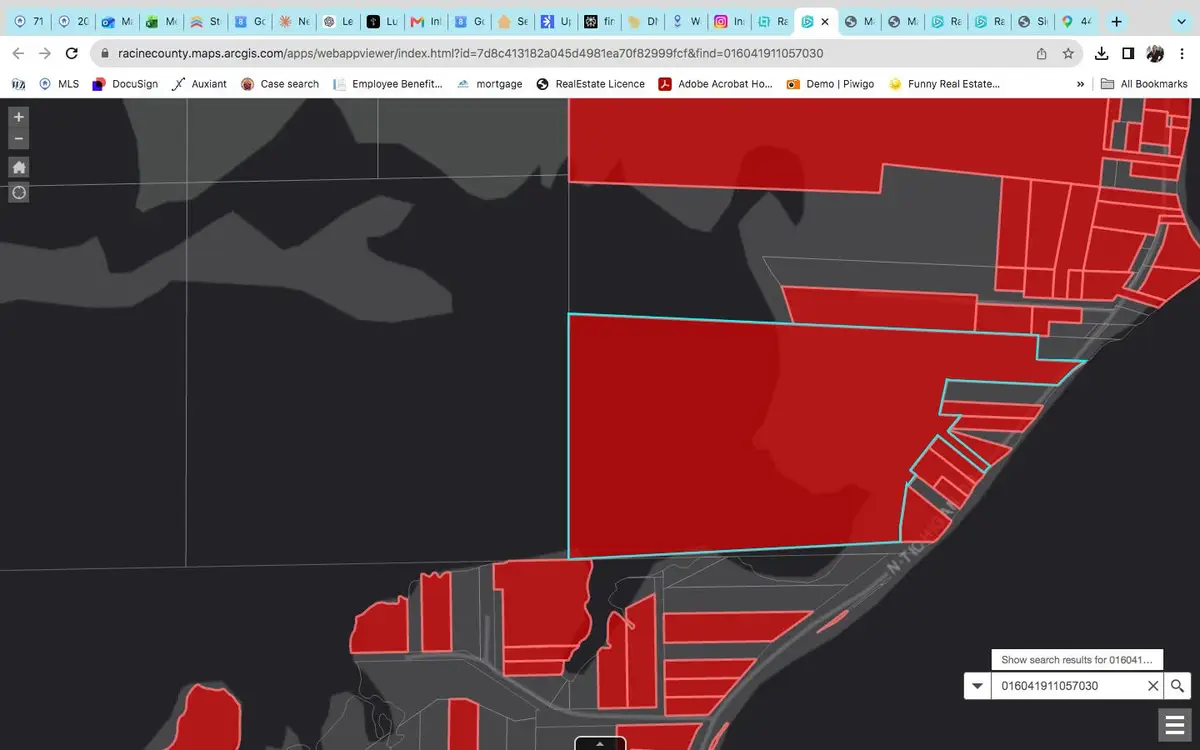
Task: Clear the parcel search text
Action: (x=1153, y=686)
